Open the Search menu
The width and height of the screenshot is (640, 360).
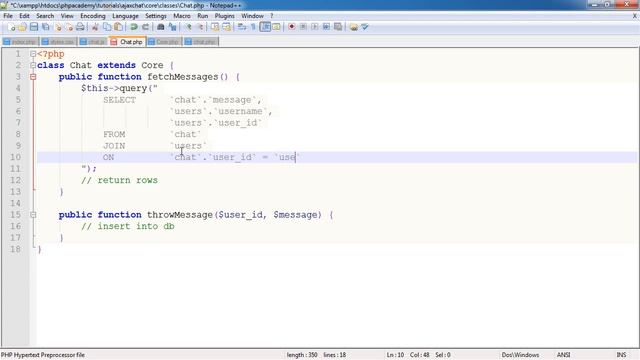tap(45, 16)
